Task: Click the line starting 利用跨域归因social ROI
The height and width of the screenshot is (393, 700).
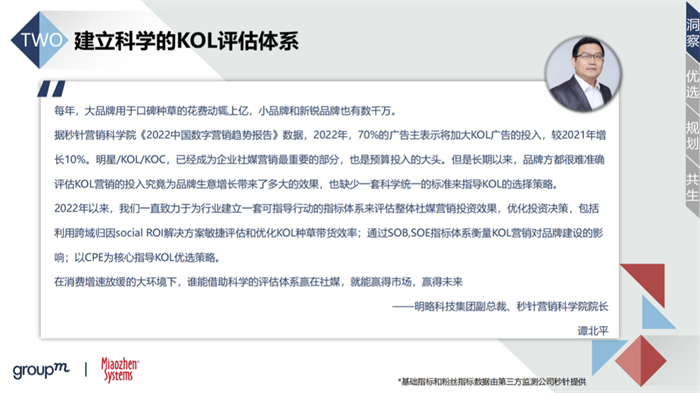Action: 329,233
